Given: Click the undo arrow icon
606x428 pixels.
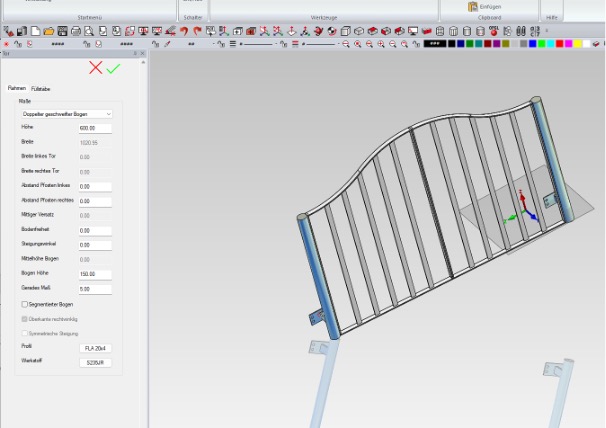Looking at the screenshot, I should [x=185, y=31].
